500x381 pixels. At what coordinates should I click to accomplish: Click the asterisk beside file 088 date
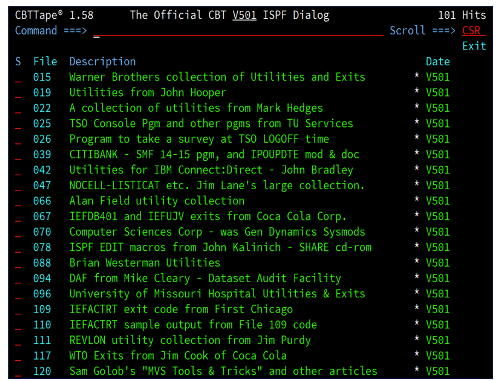[417, 261]
